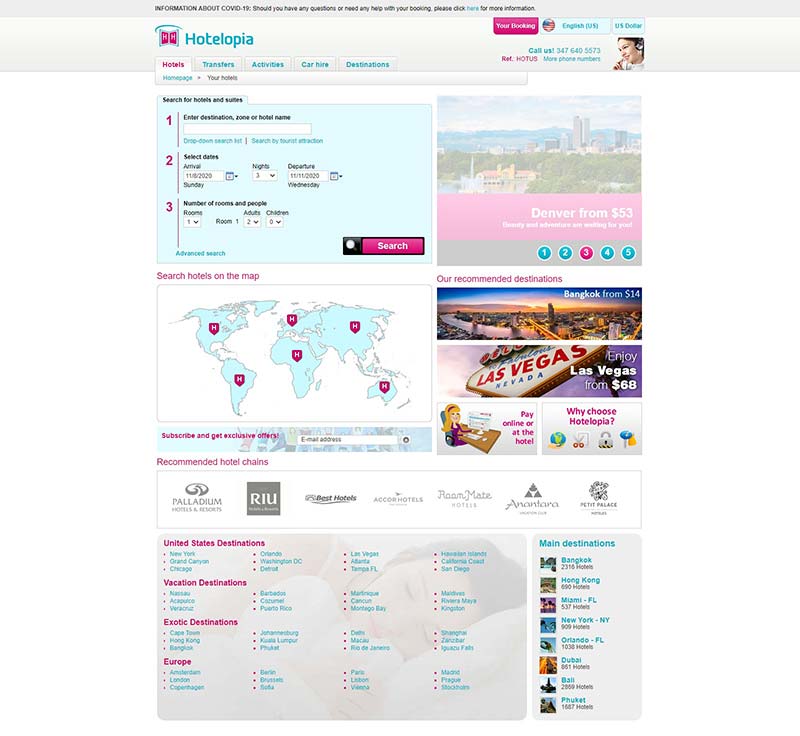Go to banner slide 1
Screen dimensions: 800x736
(544, 253)
